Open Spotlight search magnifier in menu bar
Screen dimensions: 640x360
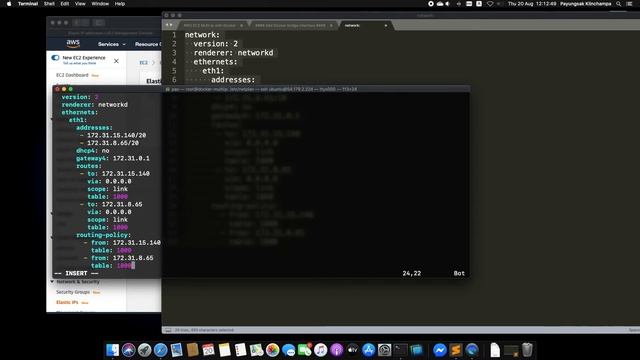tap(619, 4)
